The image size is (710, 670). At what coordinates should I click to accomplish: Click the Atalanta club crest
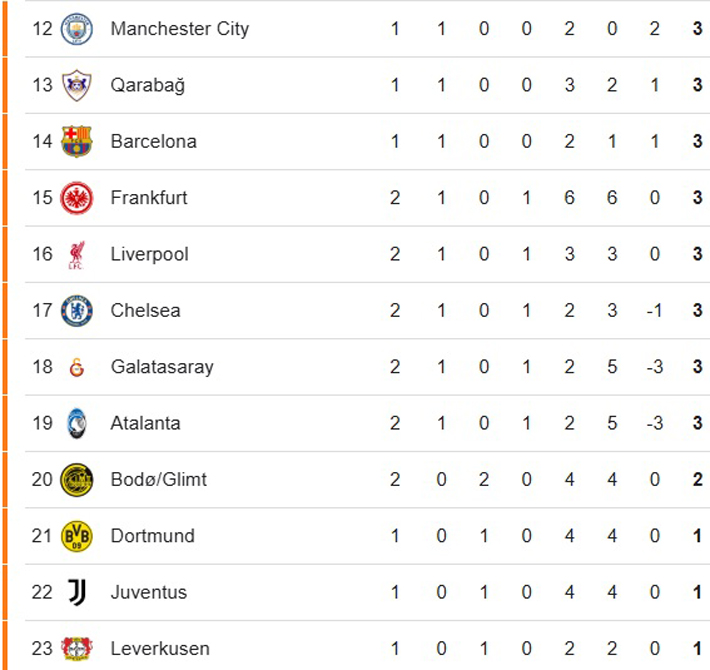tap(76, 423)
